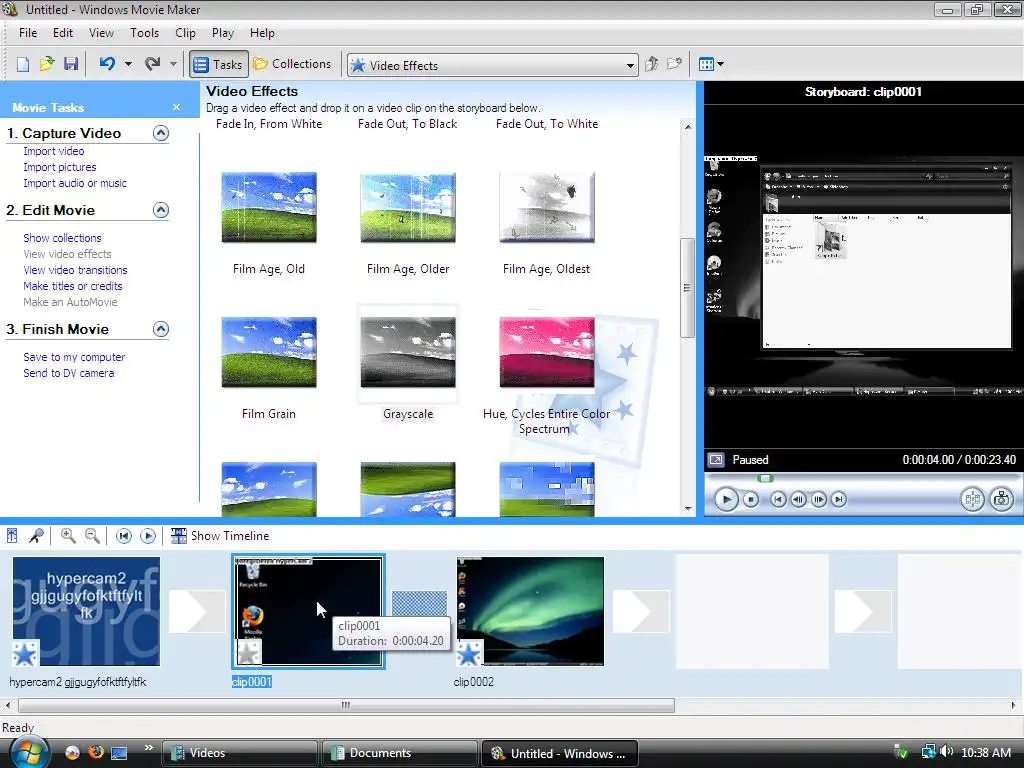Toggle the Tasks pane button
The width and height of the screenshot is (1024, 768).
[x=219, y=64]
